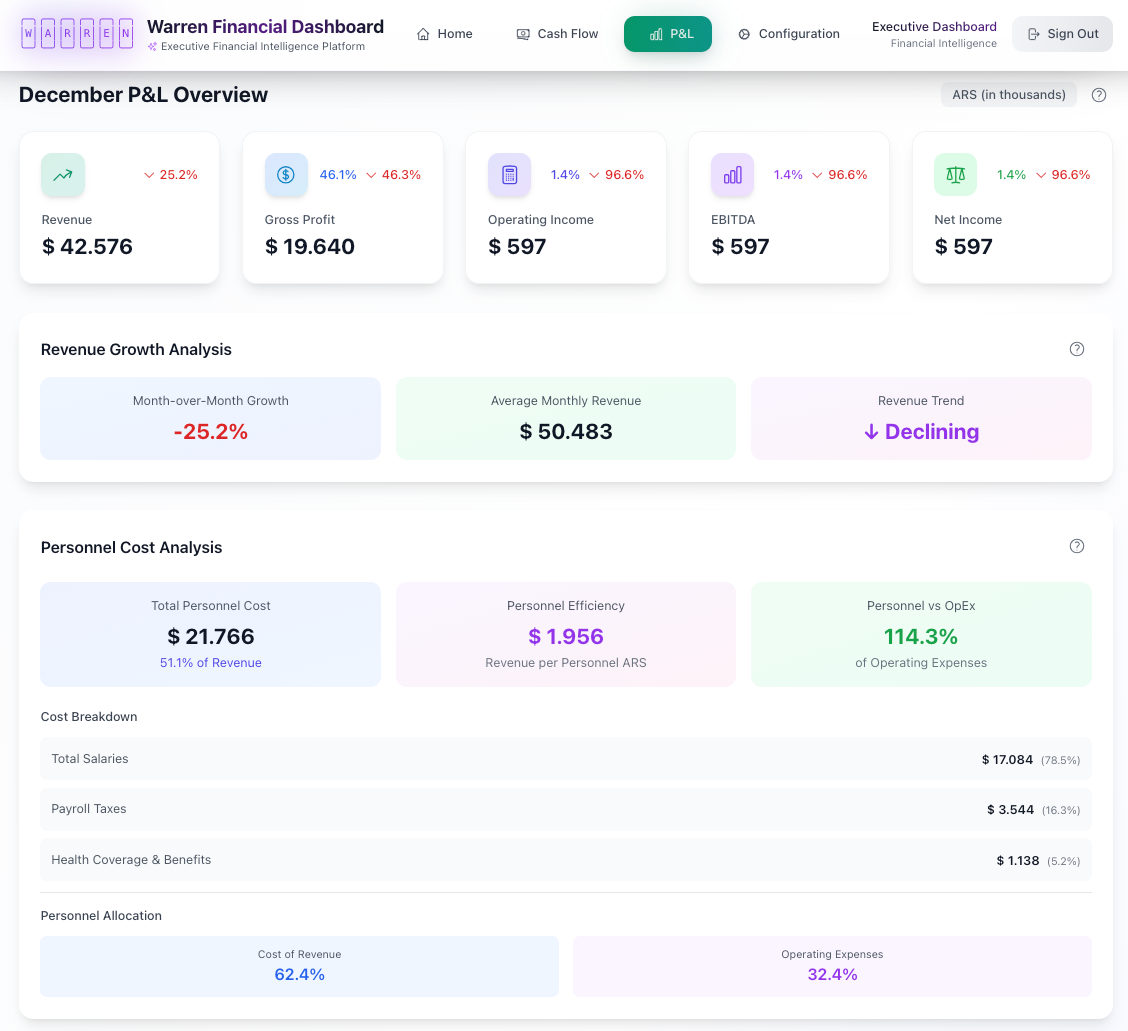Viewport: 1128px width, 1031px height.
Task: Click the Operating Income calculator icon
Action: tap(509, 175)
